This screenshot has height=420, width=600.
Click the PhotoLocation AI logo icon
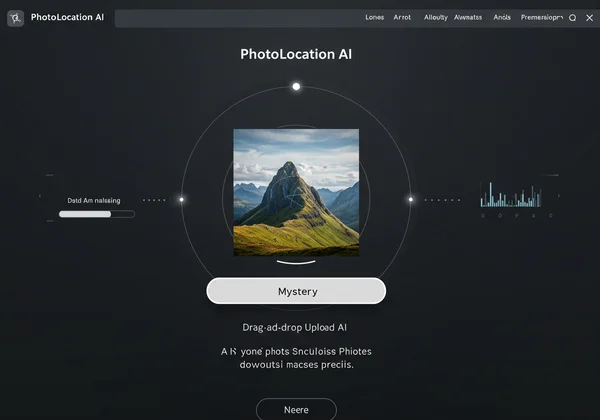coord(15,18)
